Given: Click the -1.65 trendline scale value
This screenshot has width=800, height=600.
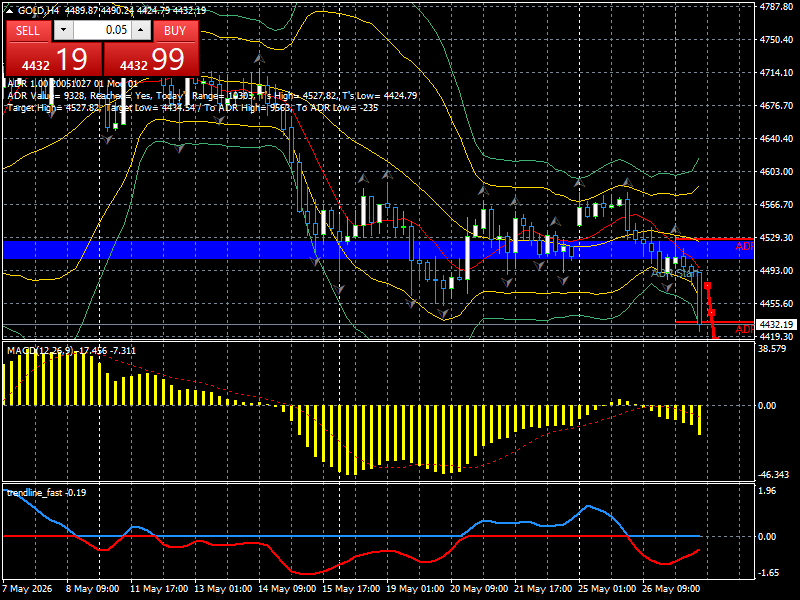Looking at the screenshot, I should click(769, 573).
